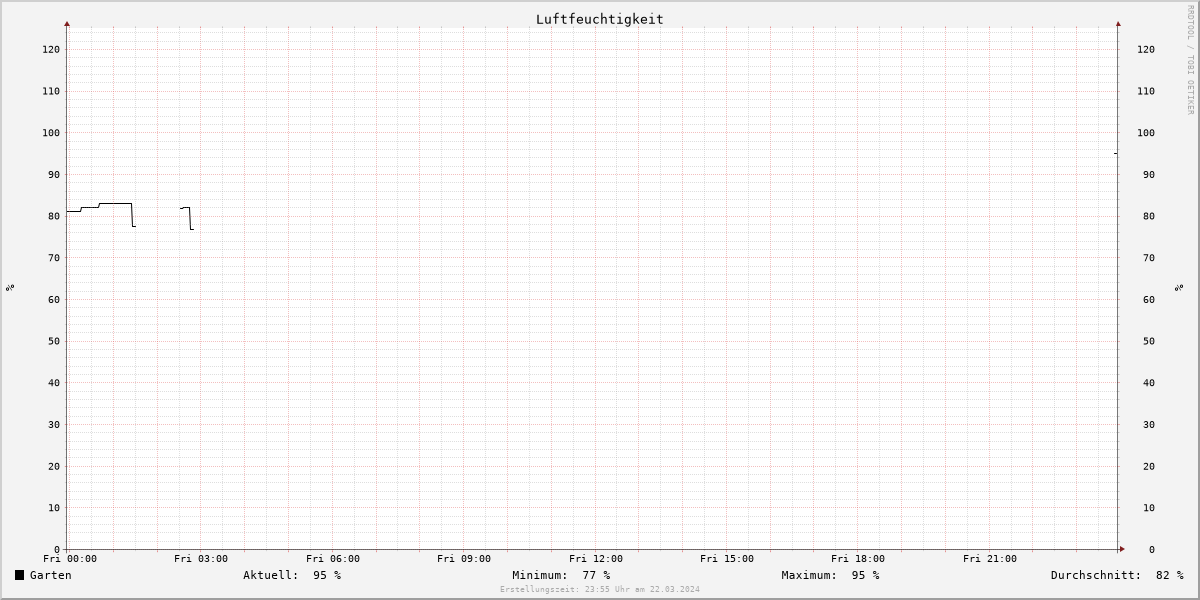The width and height of the screenshot is (1200, 600).
Task: Click the Minimum: 77 % value
Action: tap(561, 575)
